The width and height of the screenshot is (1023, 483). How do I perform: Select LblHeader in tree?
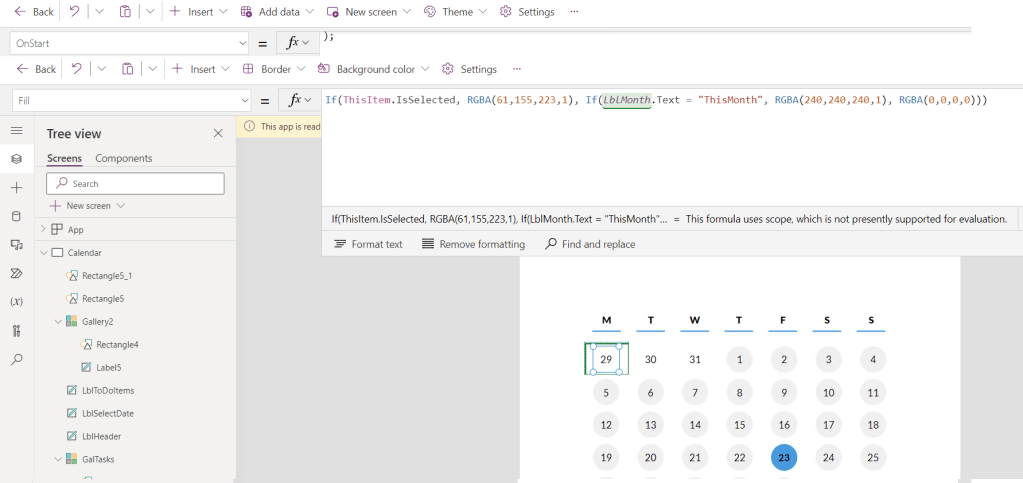pyautogui.click(x=101, y=436)
